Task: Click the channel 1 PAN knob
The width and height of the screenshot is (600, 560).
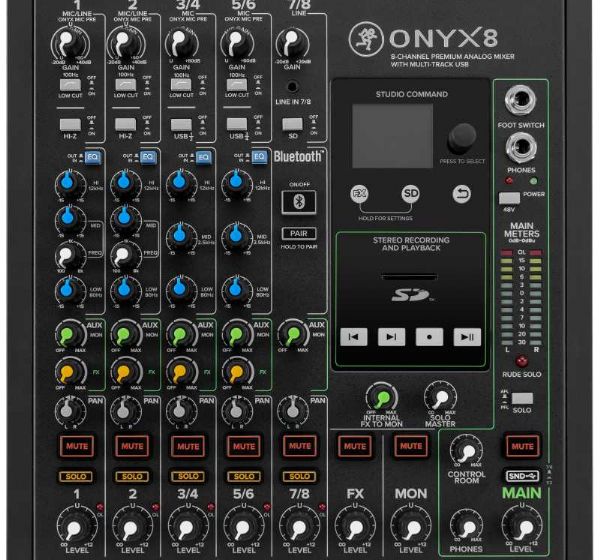Action: click(x=70, y=411)
